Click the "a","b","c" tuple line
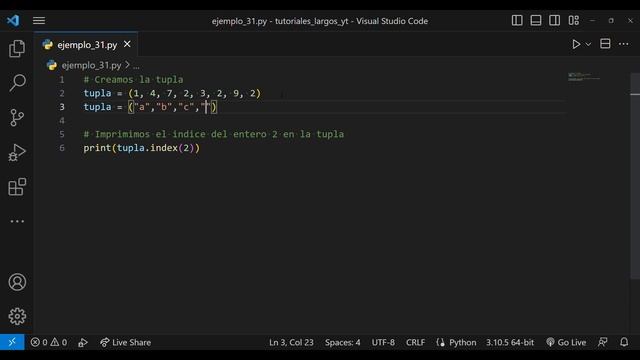The height and width of the screenshot is (360, 640). pyautogui.click(x=150, y=107)
